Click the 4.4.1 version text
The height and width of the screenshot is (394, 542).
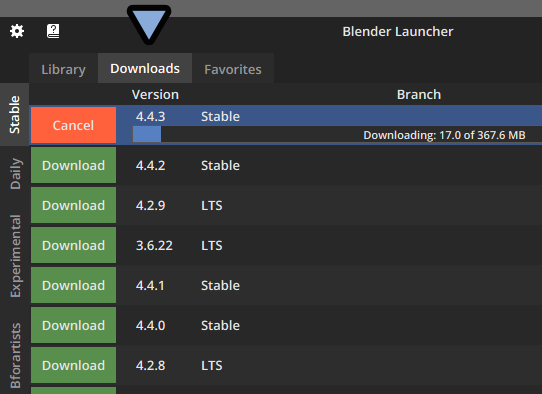150,285
